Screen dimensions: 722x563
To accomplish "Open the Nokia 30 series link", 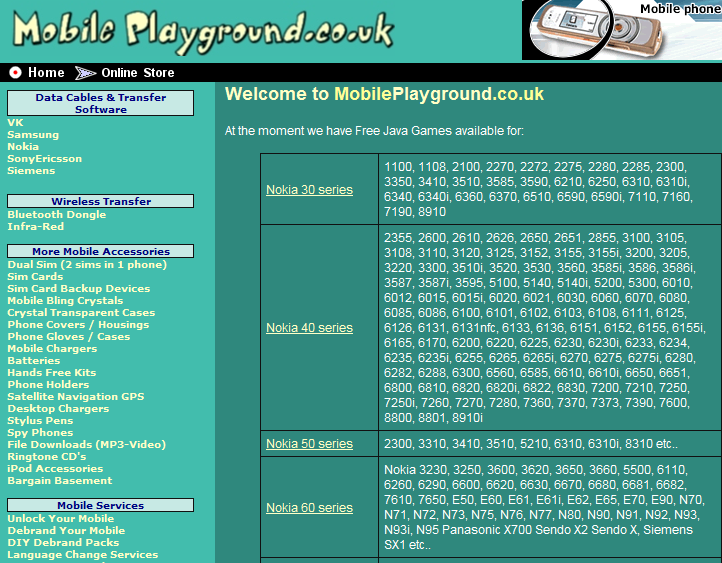I will pos(309,189).
